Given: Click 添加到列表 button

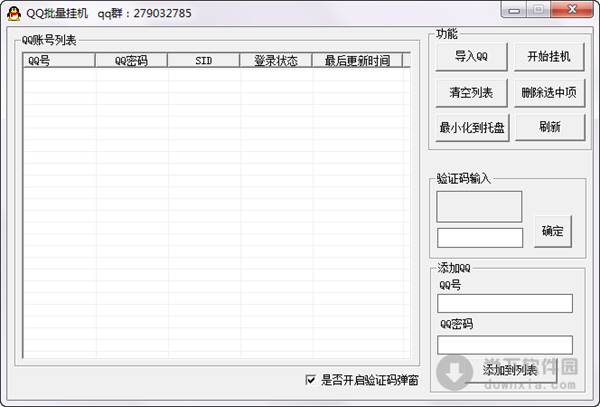Looking at the screenshot, I should coord(510,370).
